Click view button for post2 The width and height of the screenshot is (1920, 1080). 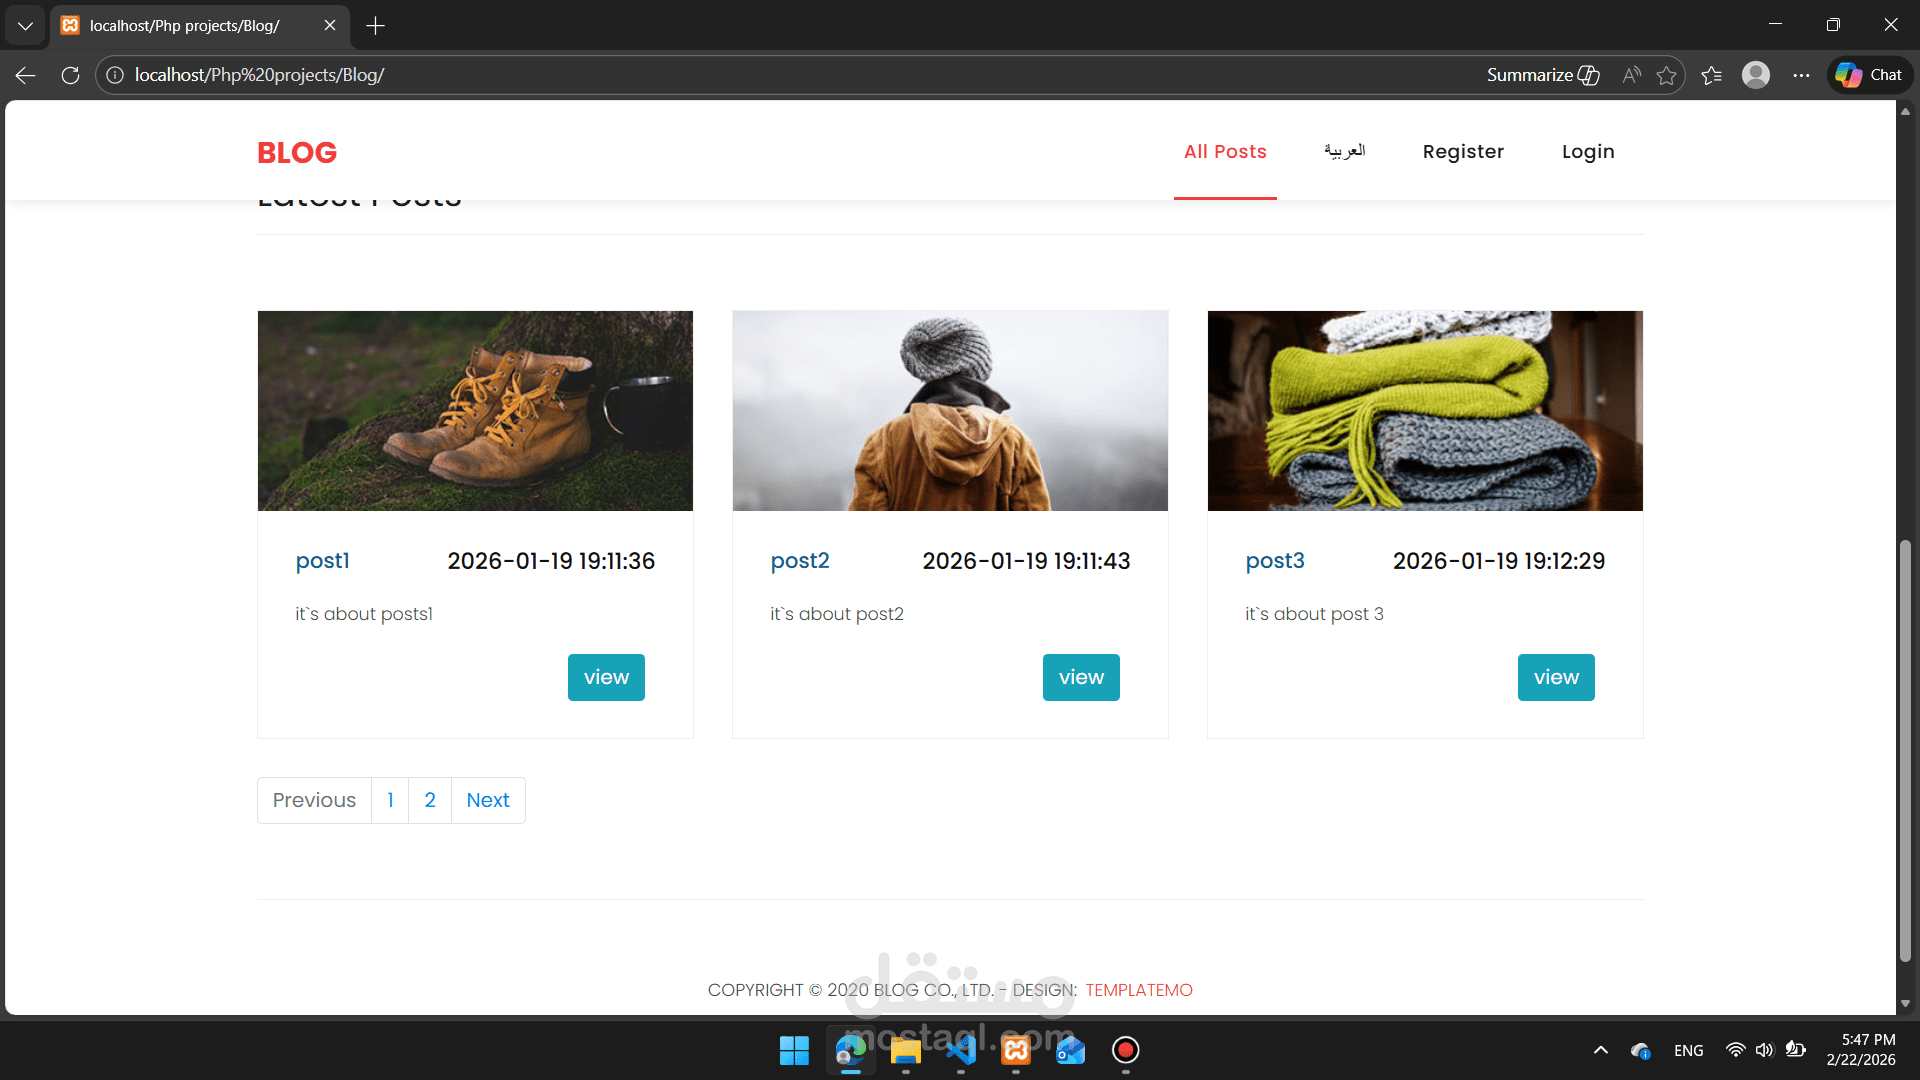pos(1081,677)
